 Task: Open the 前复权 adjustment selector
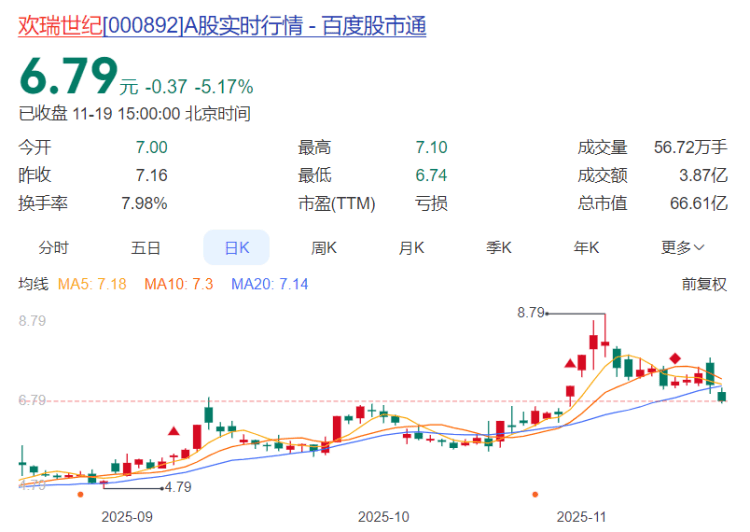point(704,284)
